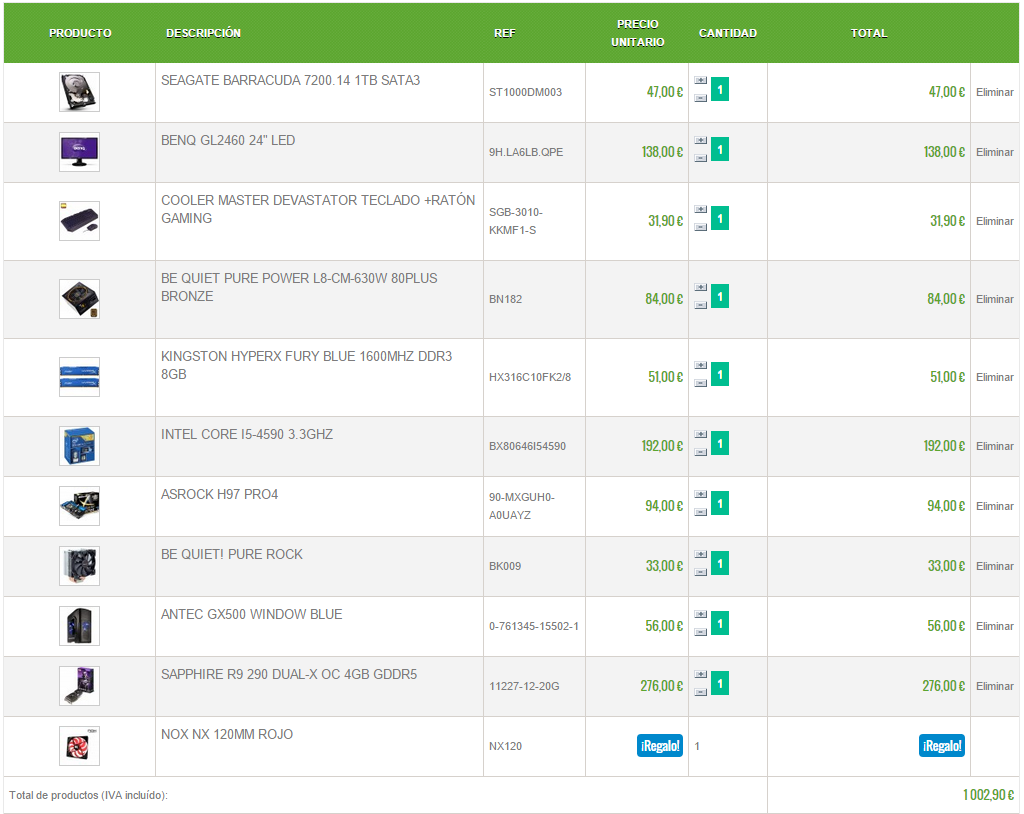Click ¡Regalo! badge in total column

tap(942, 745)
